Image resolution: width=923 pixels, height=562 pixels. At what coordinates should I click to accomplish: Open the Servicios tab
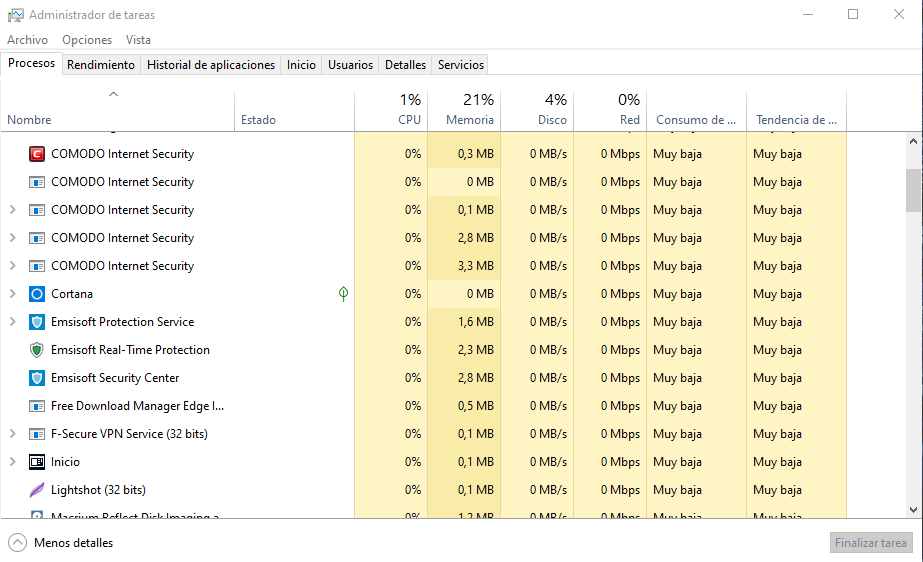pos(461,65)
